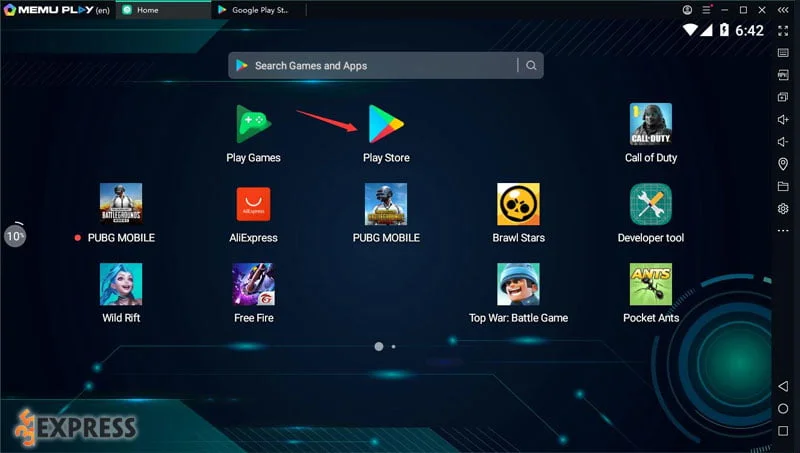The width and height of the screenshot is (800, 453).
Task: Open keymapping keyboard icon in sidebar
Action: (783, 53)
